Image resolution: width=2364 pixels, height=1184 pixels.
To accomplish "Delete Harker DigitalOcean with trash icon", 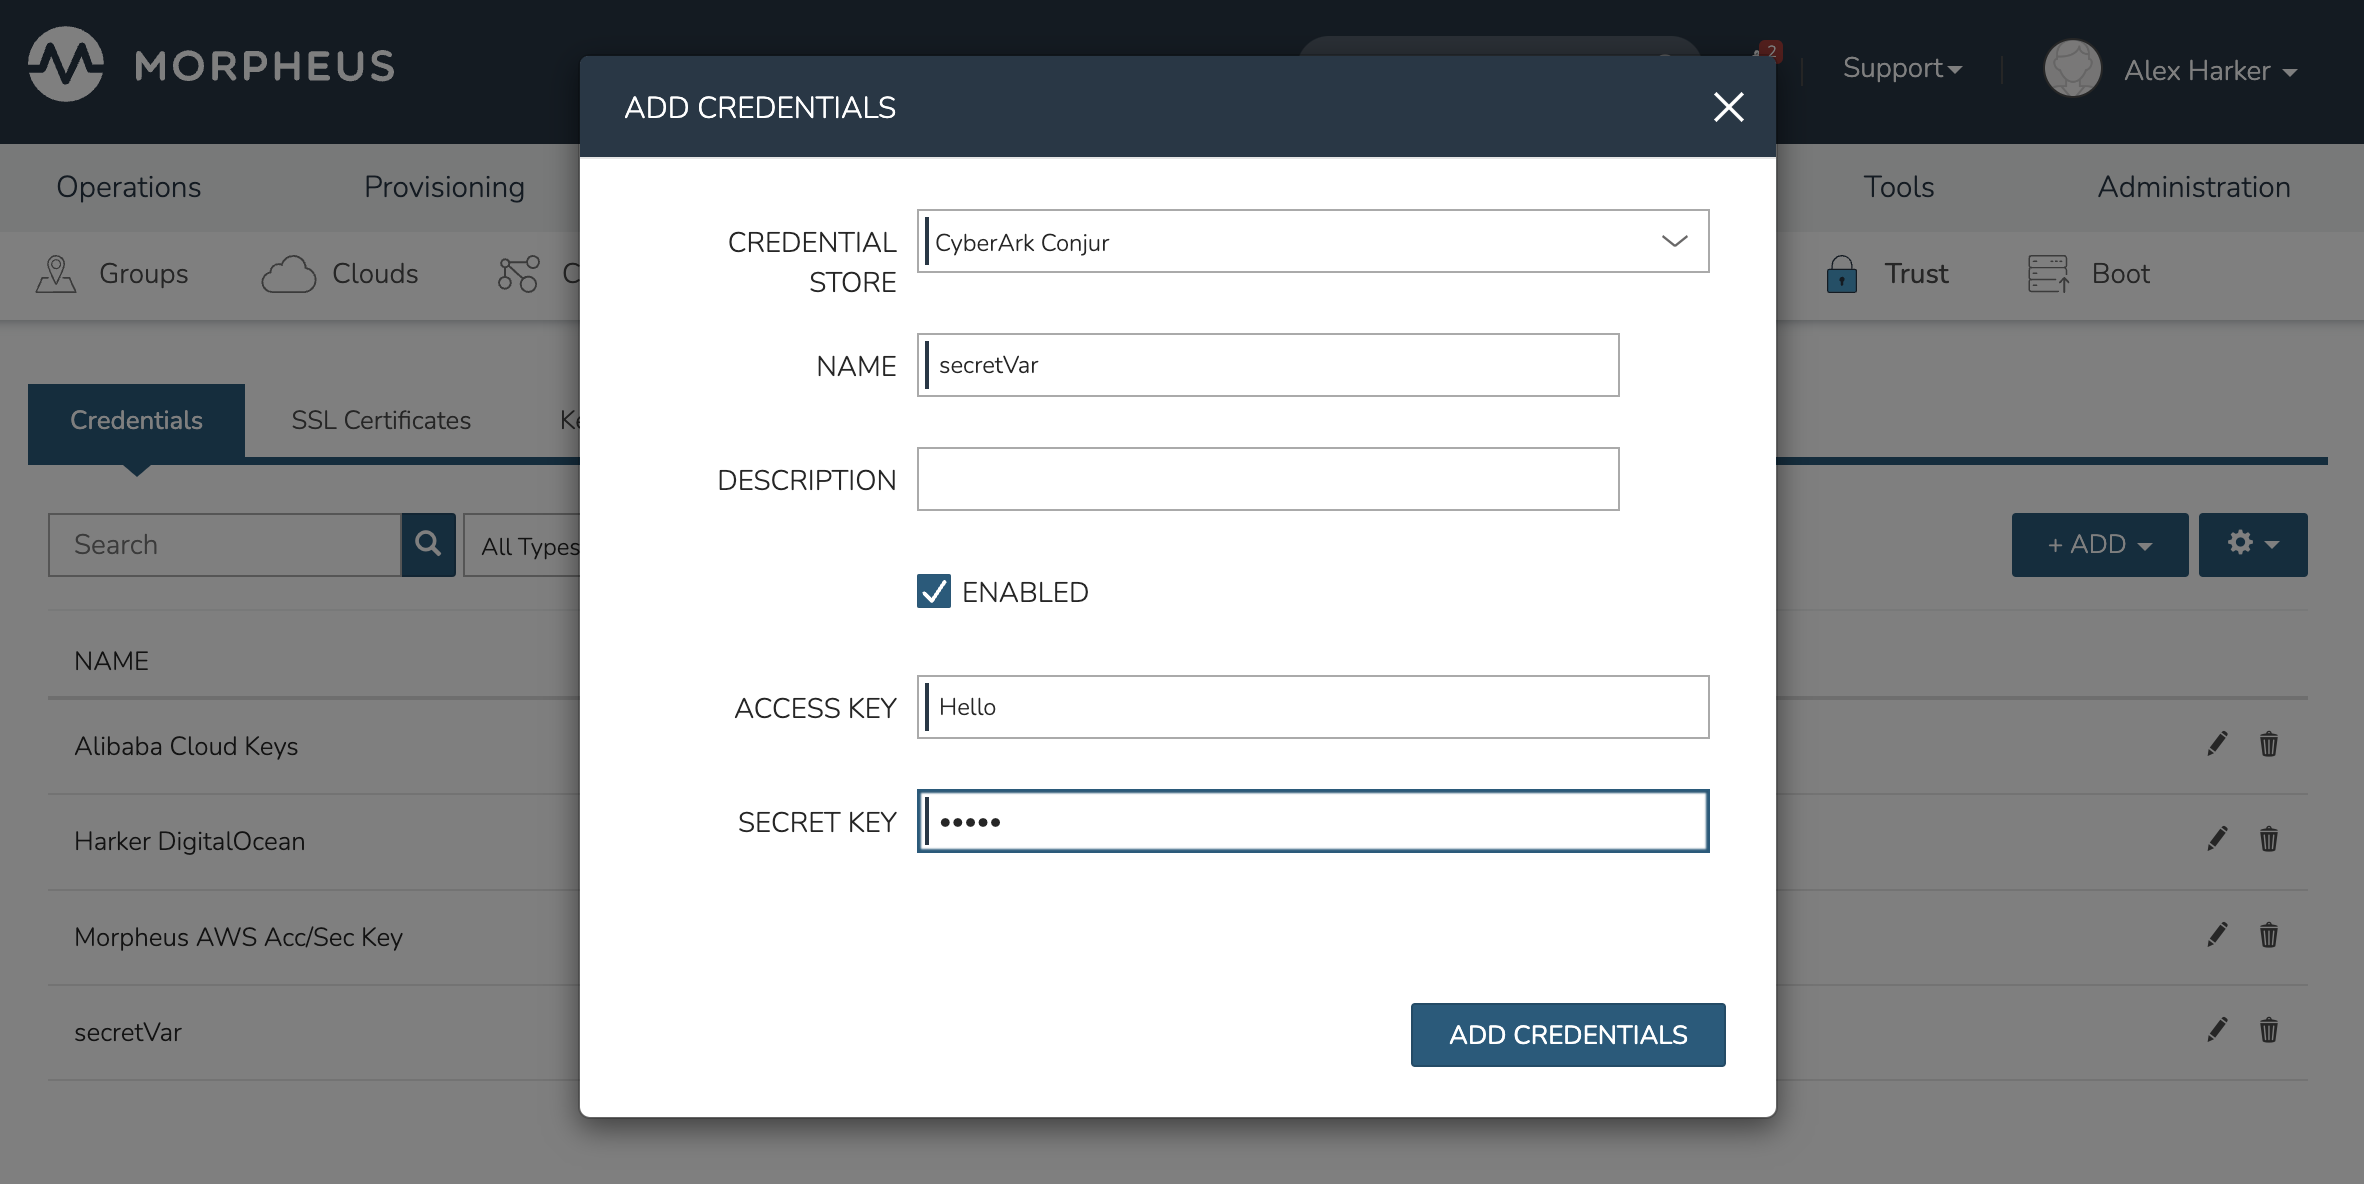I will click(x=2268, y=839).
